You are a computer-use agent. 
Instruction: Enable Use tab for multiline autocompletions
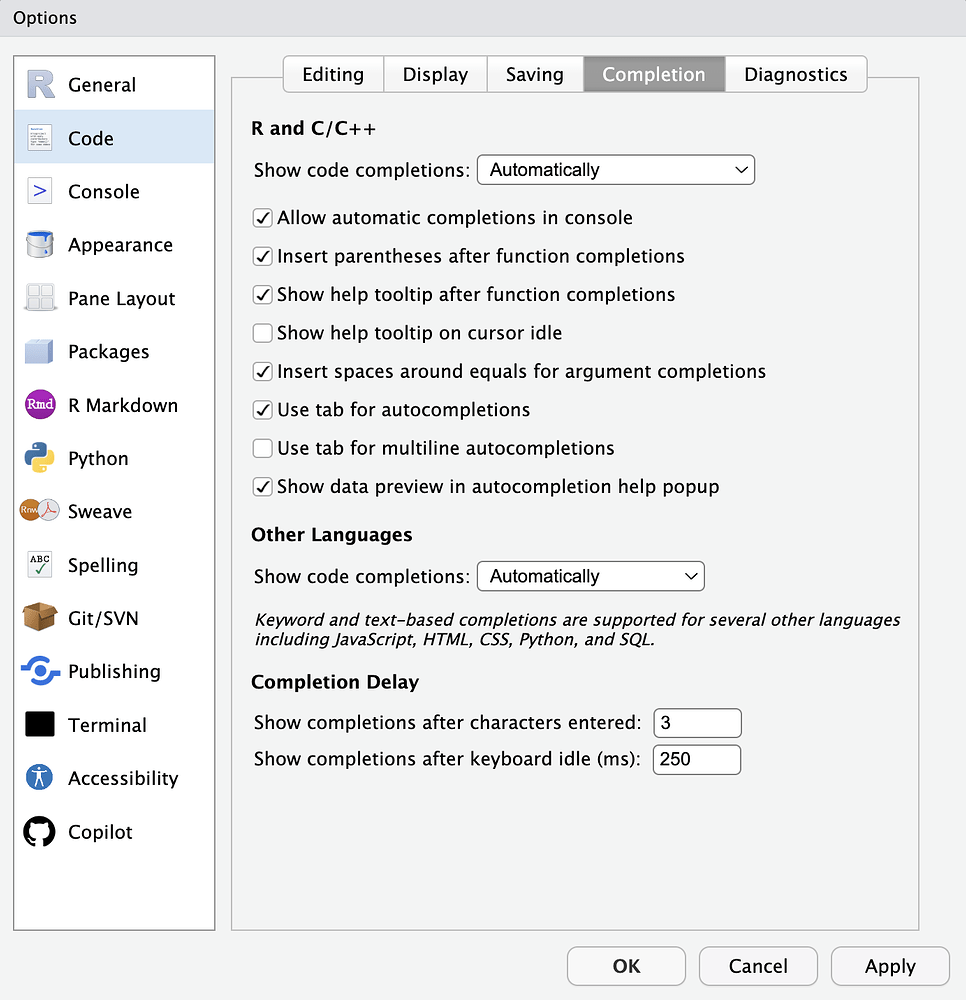point(263,448)
